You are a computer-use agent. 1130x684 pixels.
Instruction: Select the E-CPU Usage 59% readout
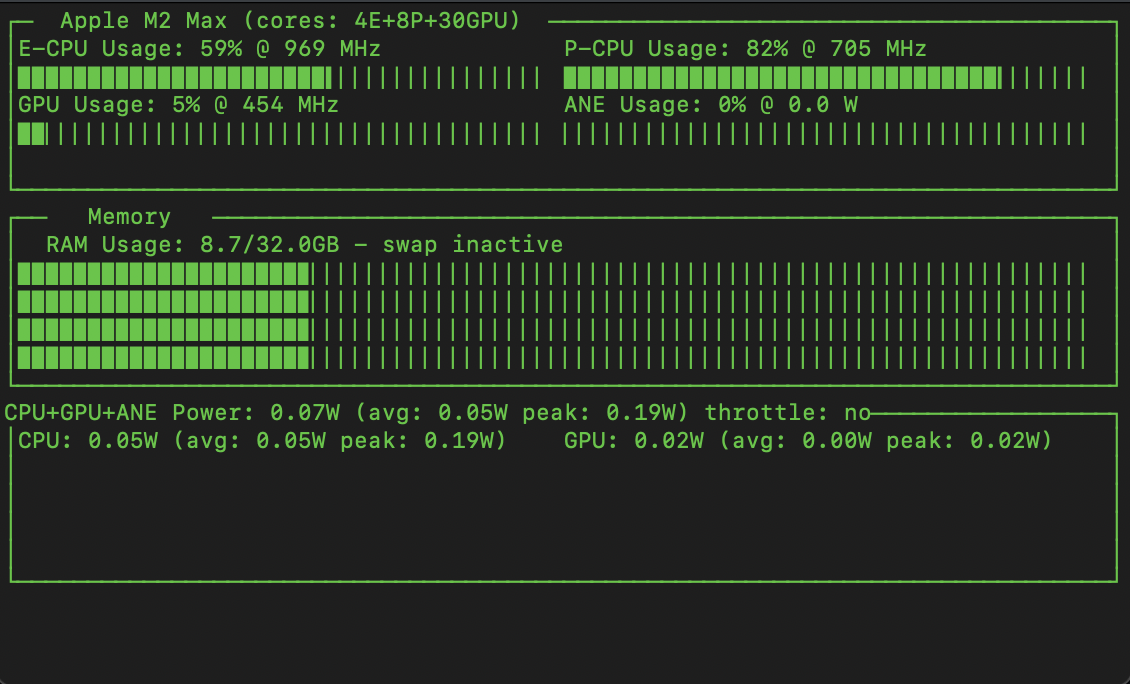pyautogui.click(x=199, y=49)
